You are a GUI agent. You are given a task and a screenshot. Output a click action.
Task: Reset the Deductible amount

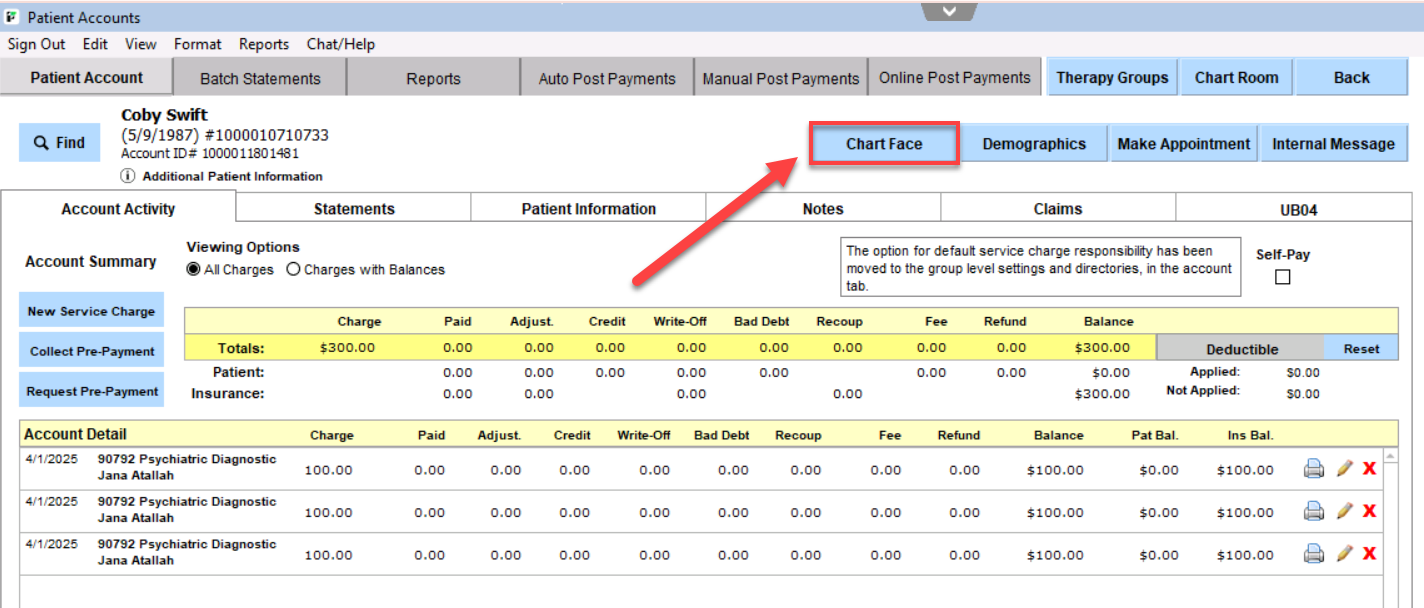[1361, 349]
